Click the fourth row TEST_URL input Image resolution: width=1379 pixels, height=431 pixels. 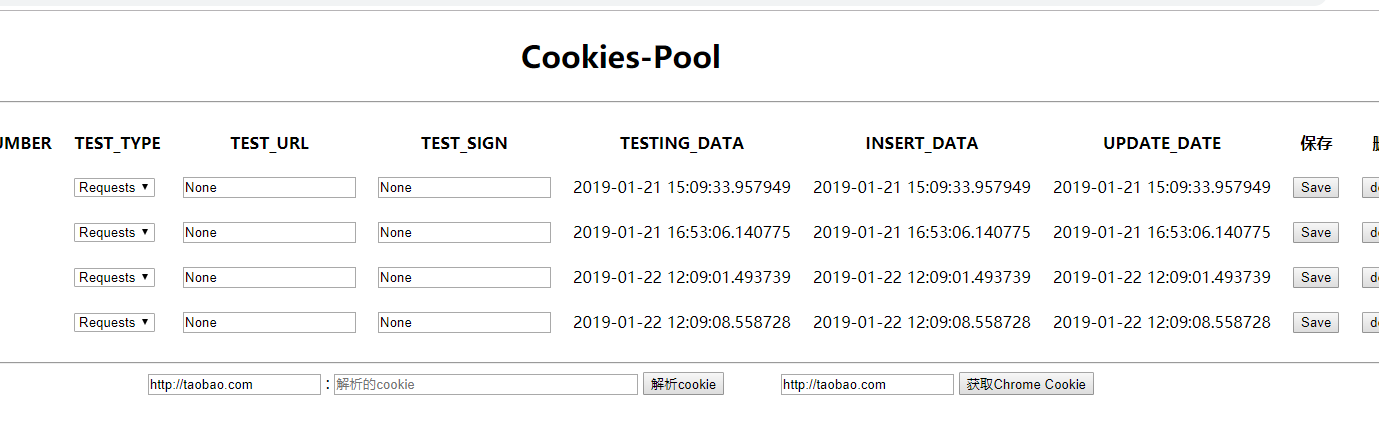point(269,323)
